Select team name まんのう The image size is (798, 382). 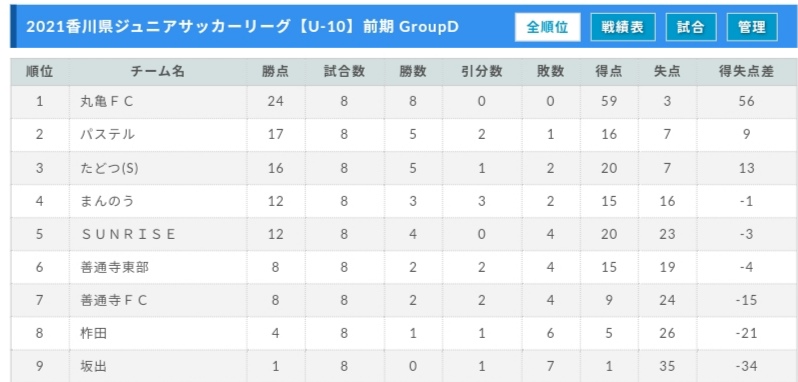coord(107,201)
